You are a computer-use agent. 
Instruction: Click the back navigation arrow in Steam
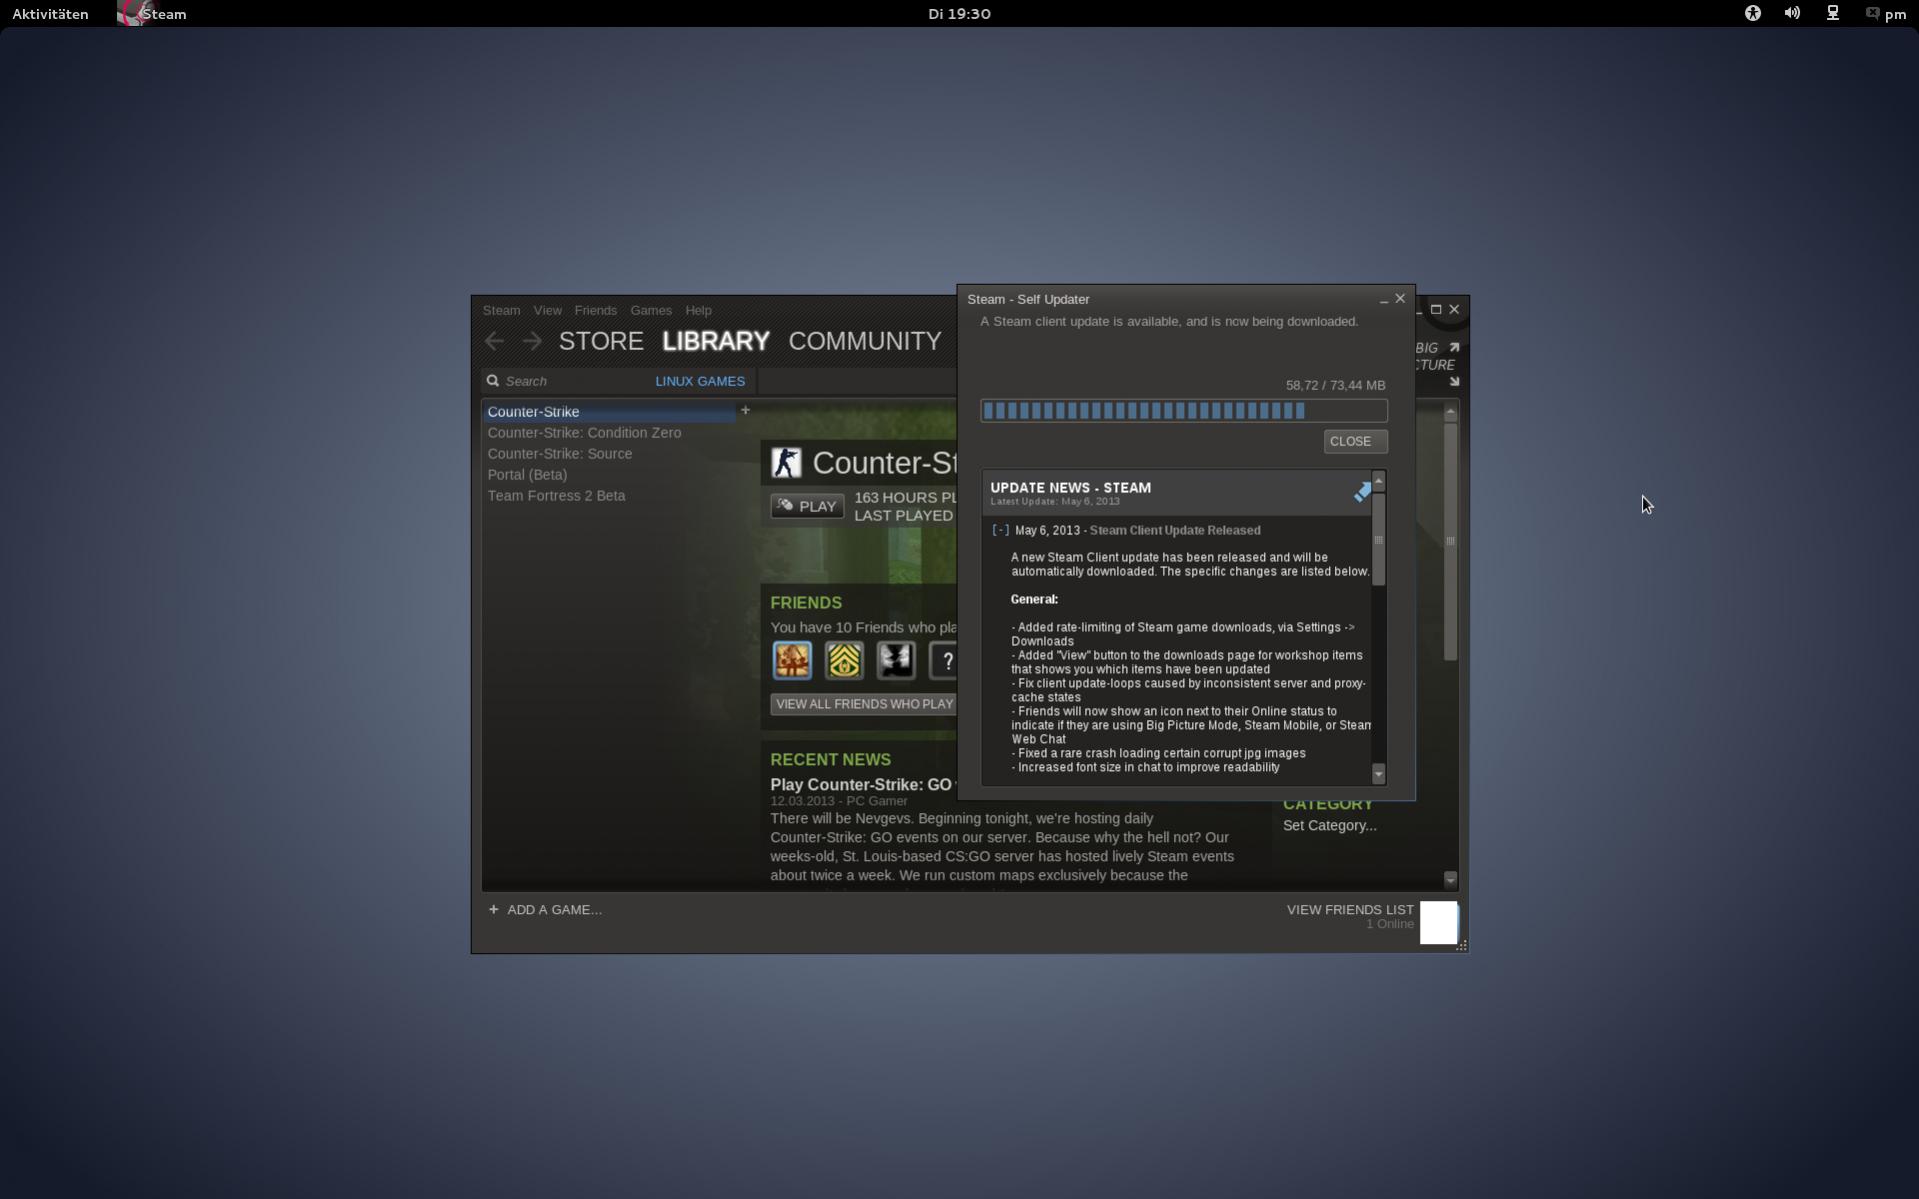[494, 342]
